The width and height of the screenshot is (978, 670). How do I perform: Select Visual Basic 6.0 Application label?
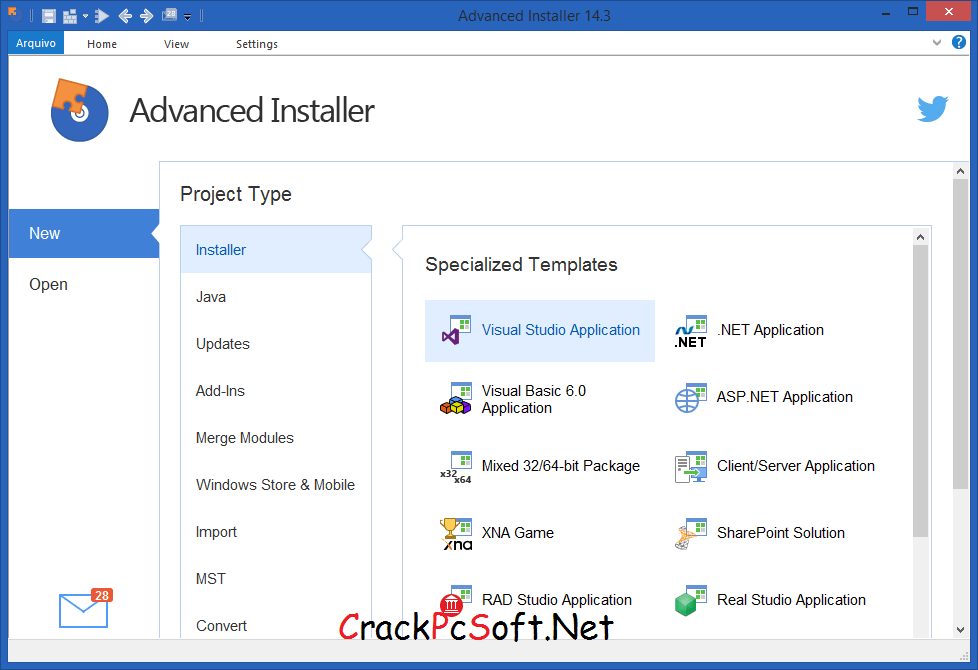tap(534, 399)
